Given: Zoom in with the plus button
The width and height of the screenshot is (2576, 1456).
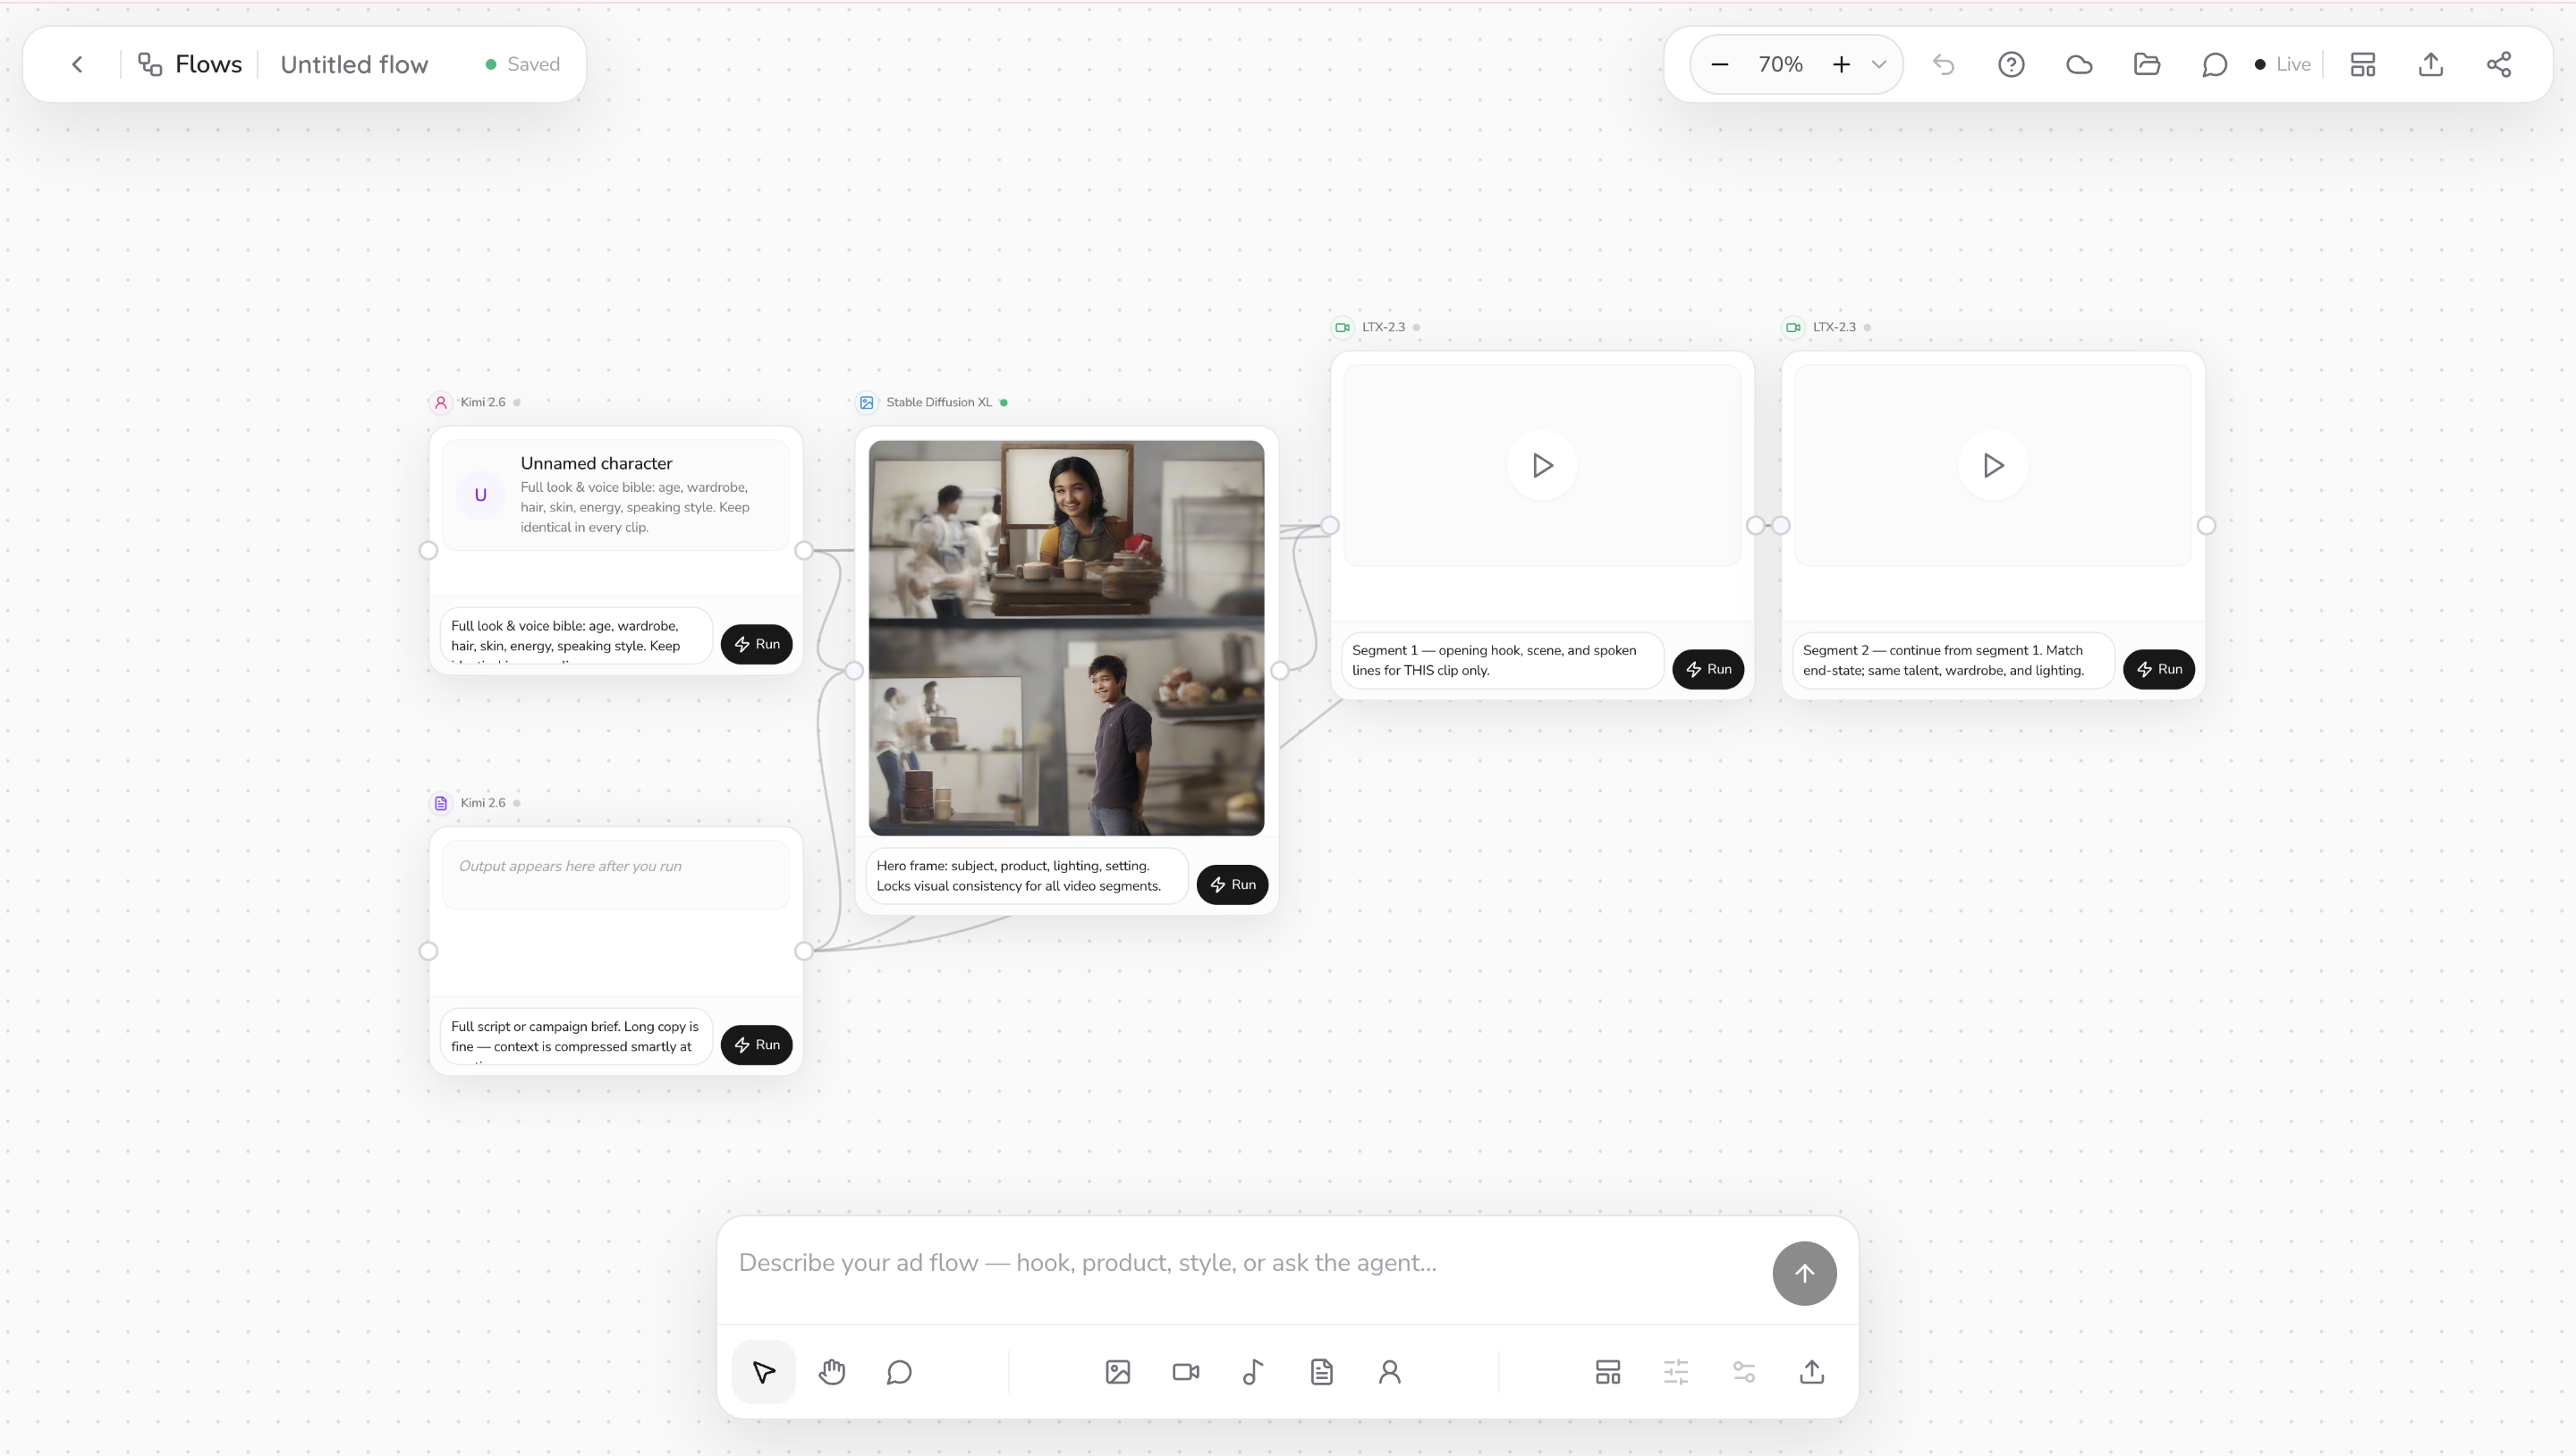Looking at the screenshot, I should click(x=1841, y=64).
